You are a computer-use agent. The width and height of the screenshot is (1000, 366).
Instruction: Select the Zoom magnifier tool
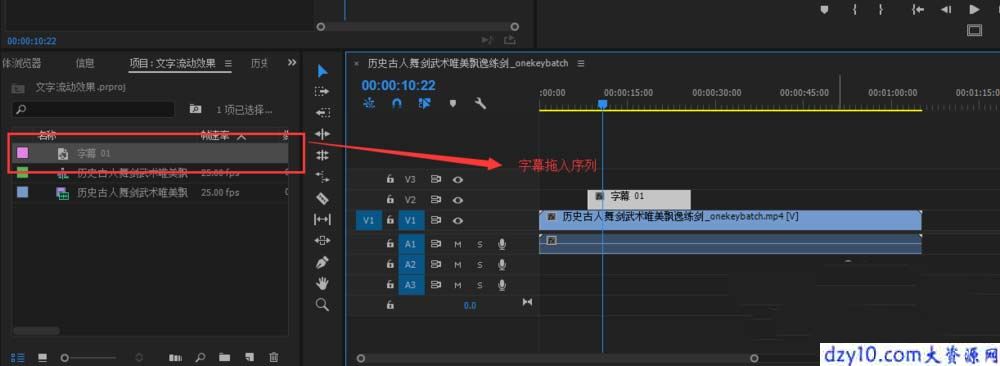pyautogui.click(x=323, y=305)
